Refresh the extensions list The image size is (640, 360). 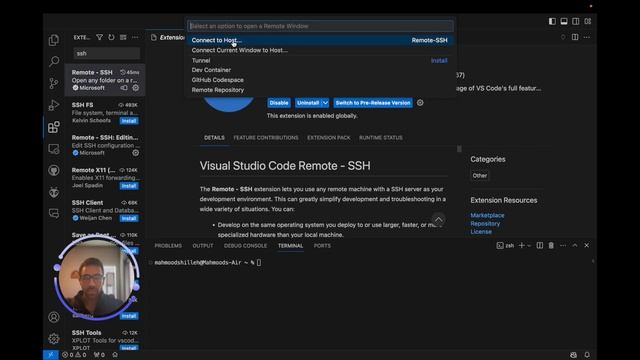111,37
